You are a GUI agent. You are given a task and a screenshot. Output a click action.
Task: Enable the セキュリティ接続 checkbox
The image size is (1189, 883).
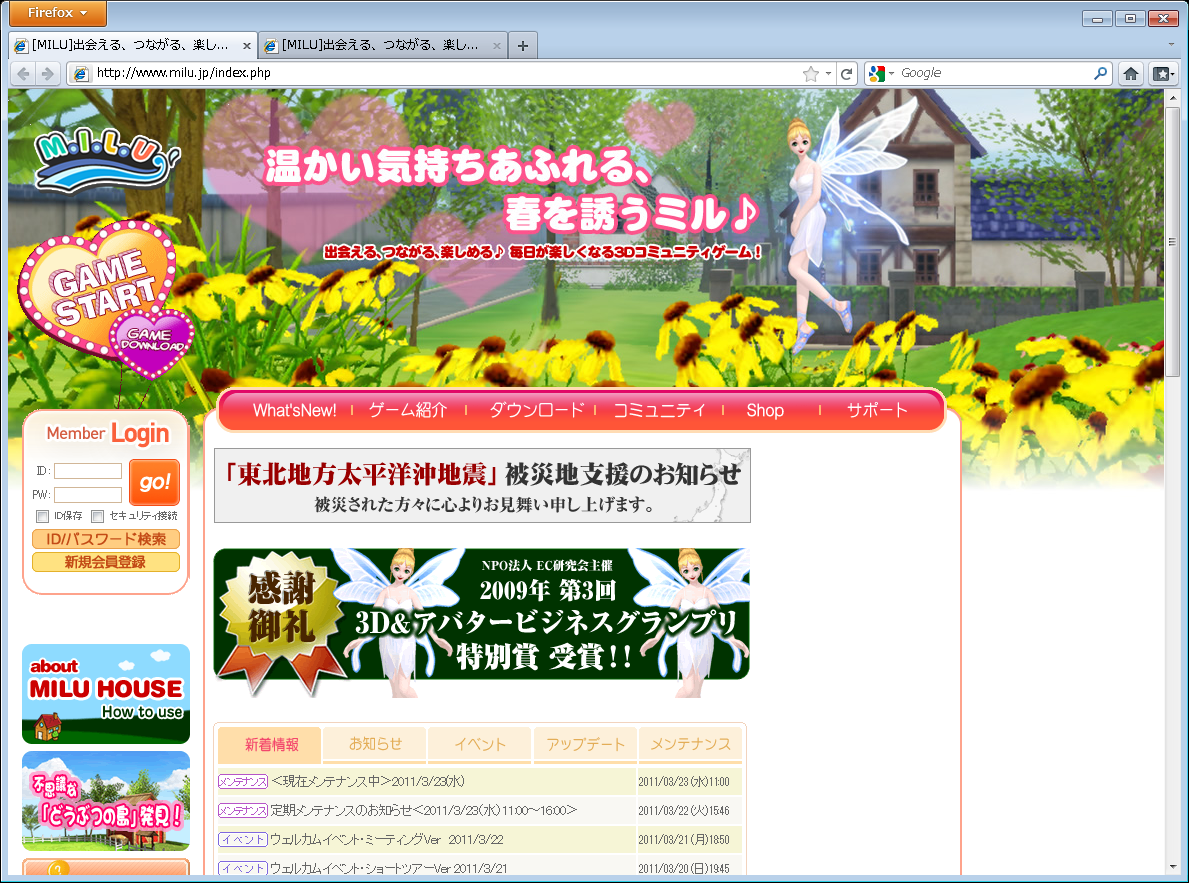[x=98, y=516]
